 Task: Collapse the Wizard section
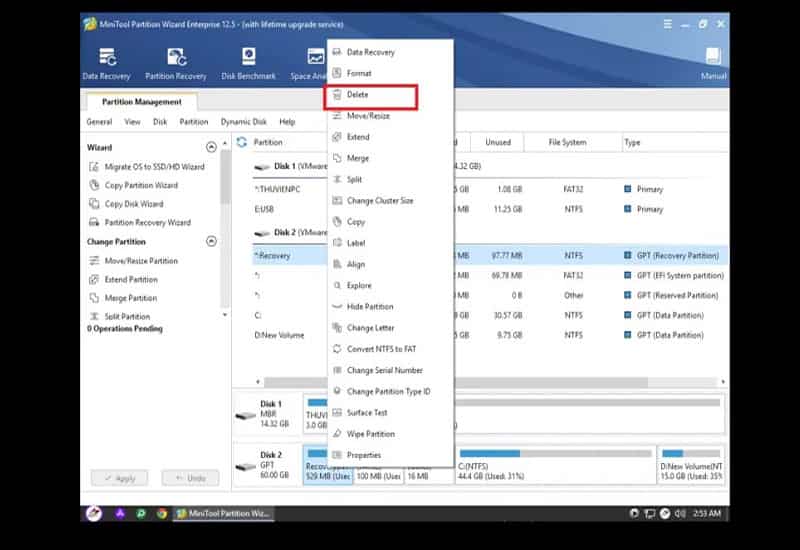click(x=211, y=147)
